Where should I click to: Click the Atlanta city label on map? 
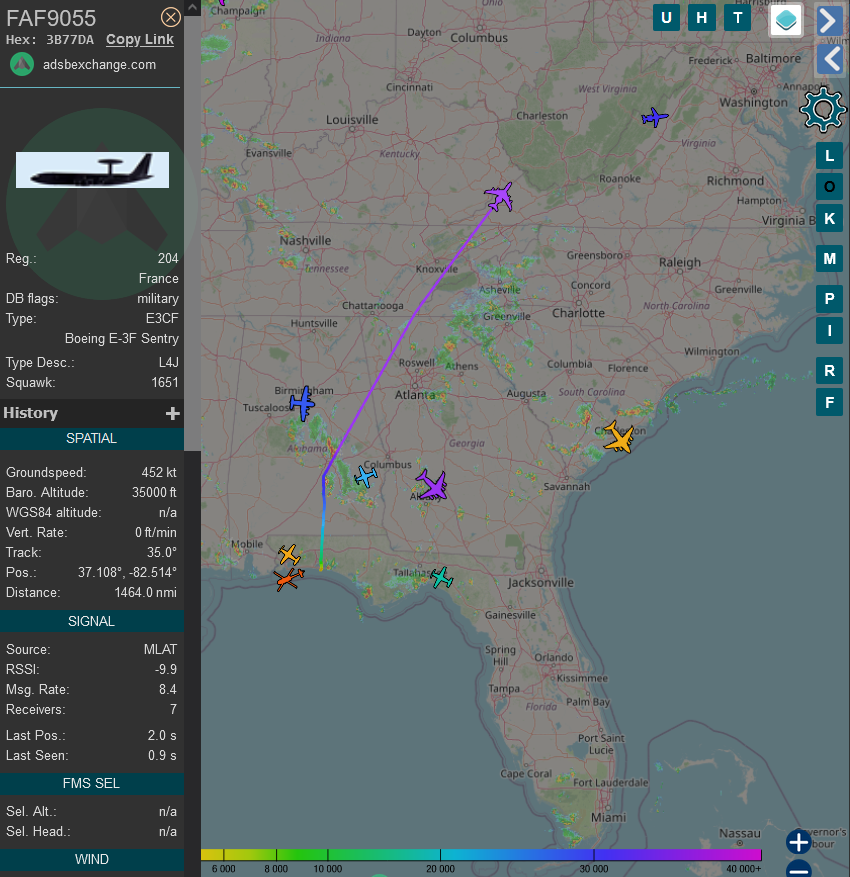coord(415,395)
